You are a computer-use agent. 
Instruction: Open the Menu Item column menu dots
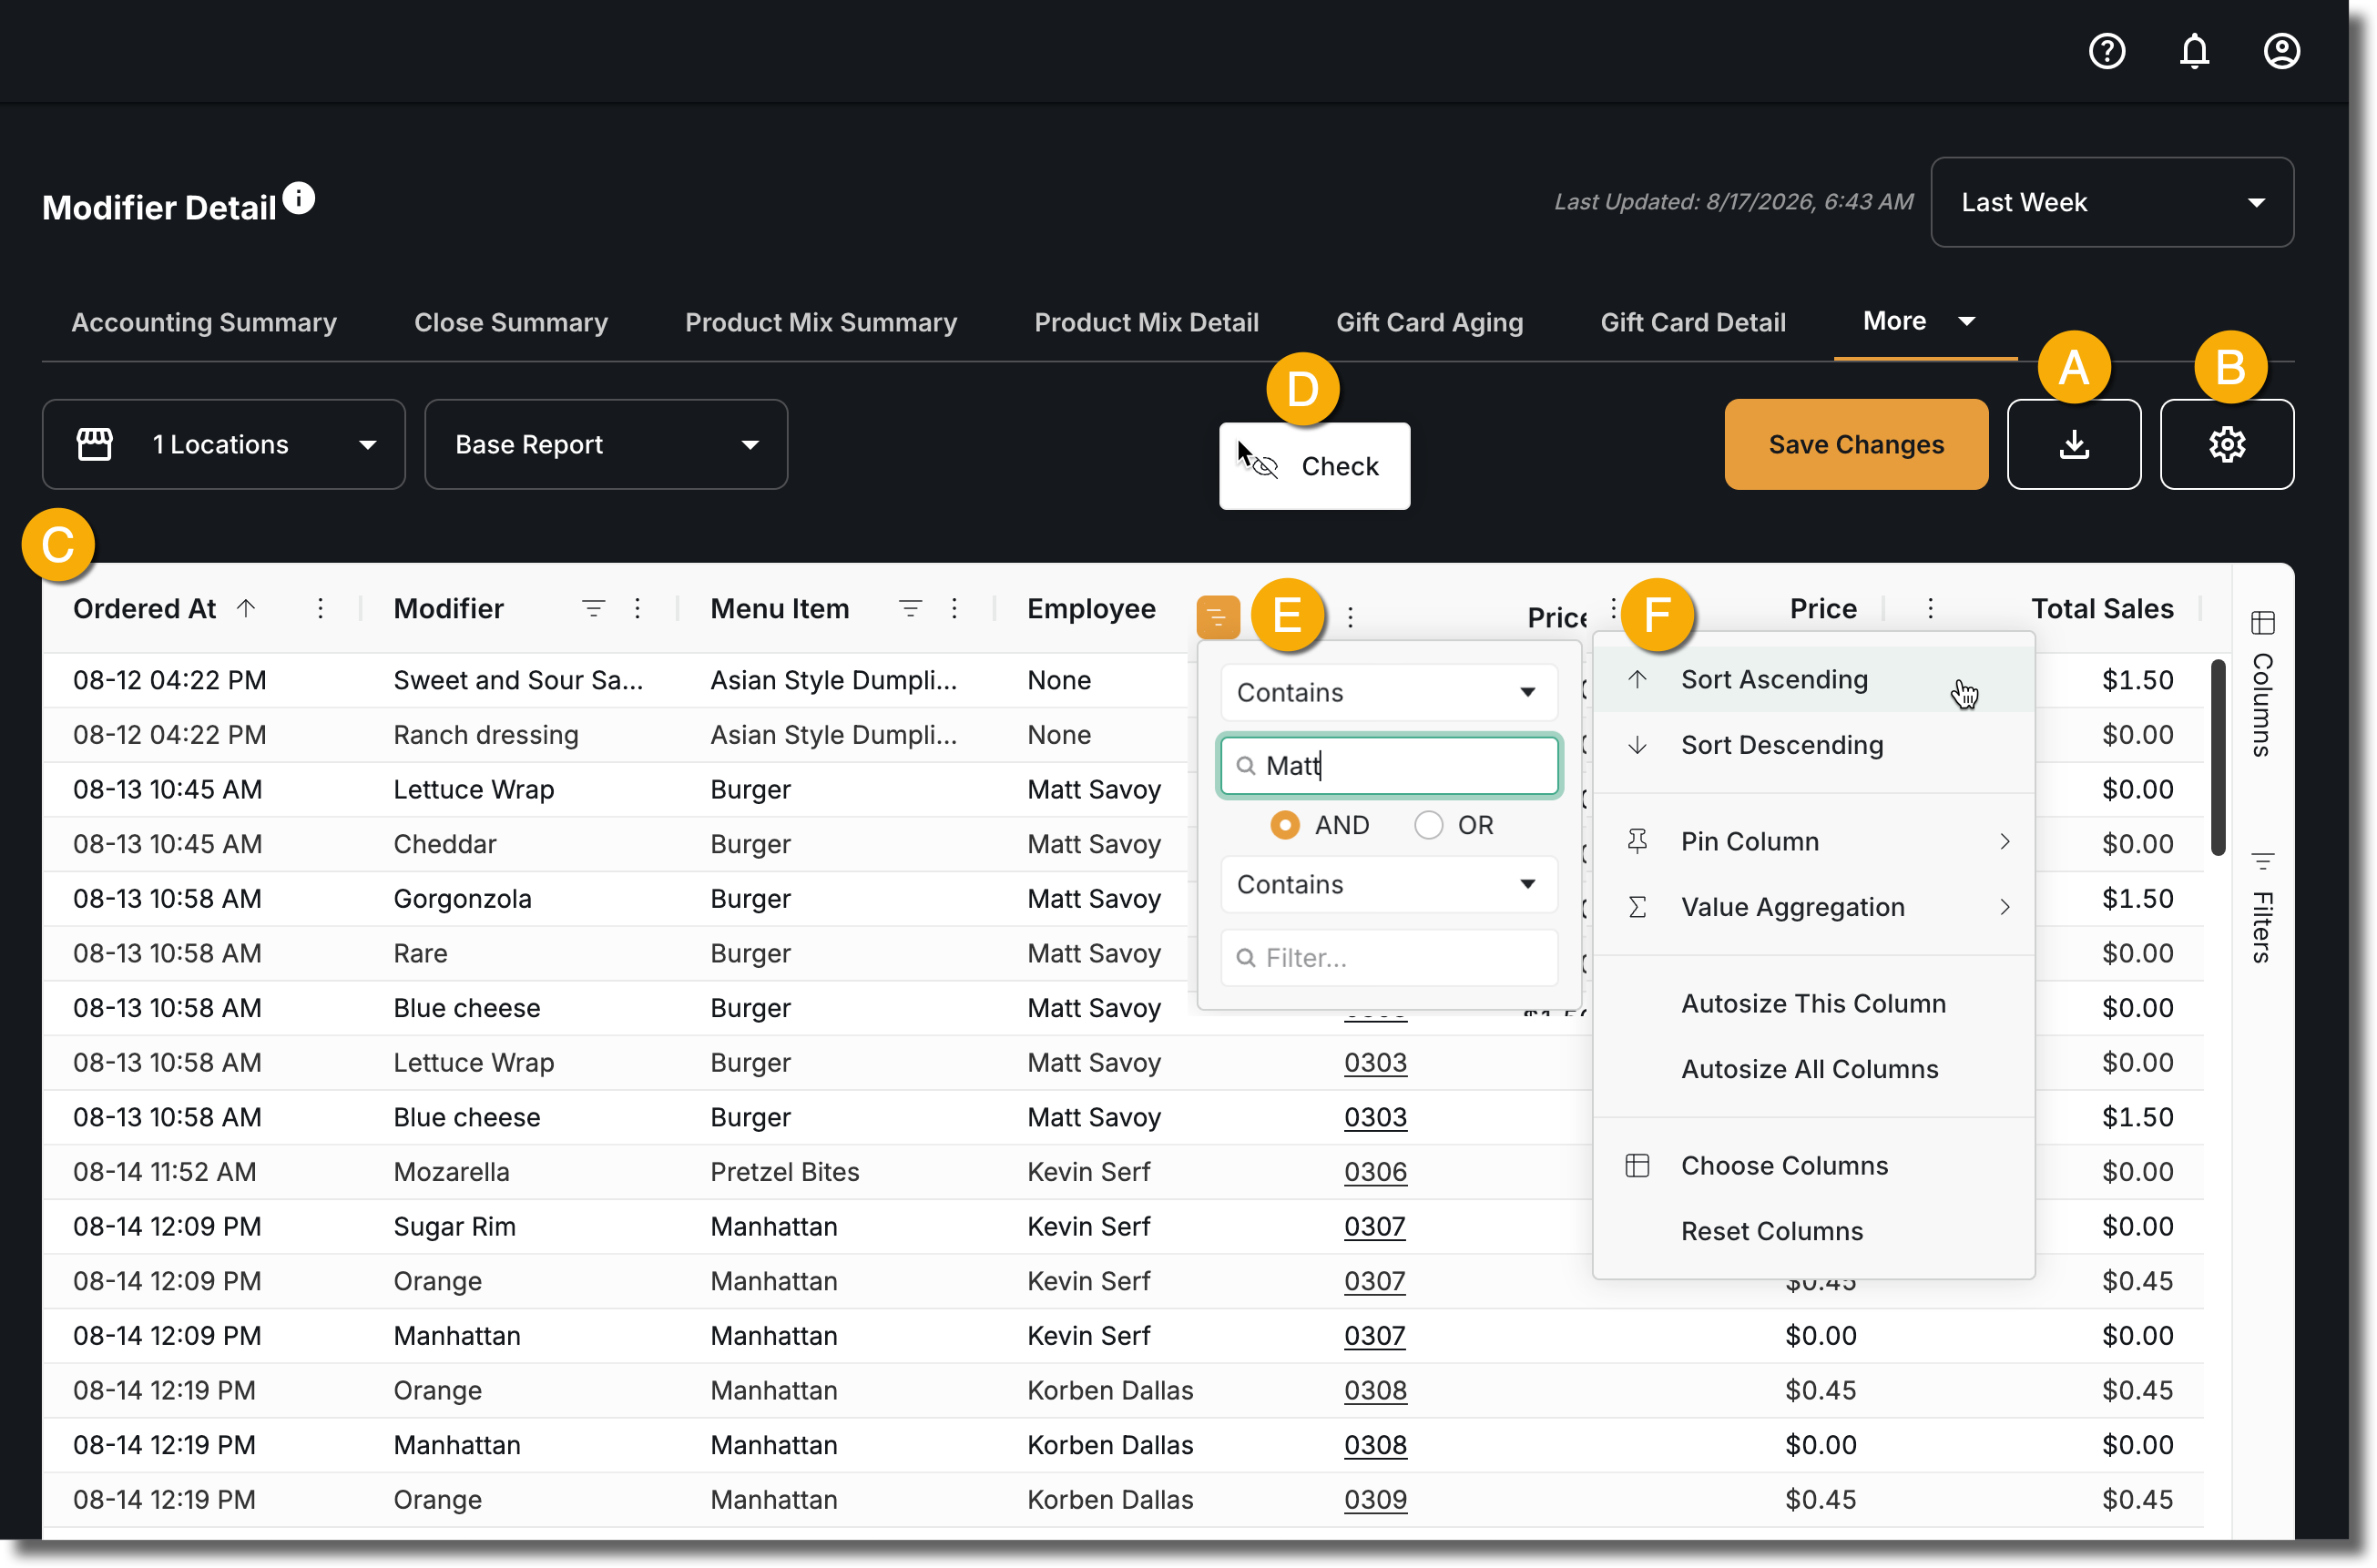[x=954, y=608]
